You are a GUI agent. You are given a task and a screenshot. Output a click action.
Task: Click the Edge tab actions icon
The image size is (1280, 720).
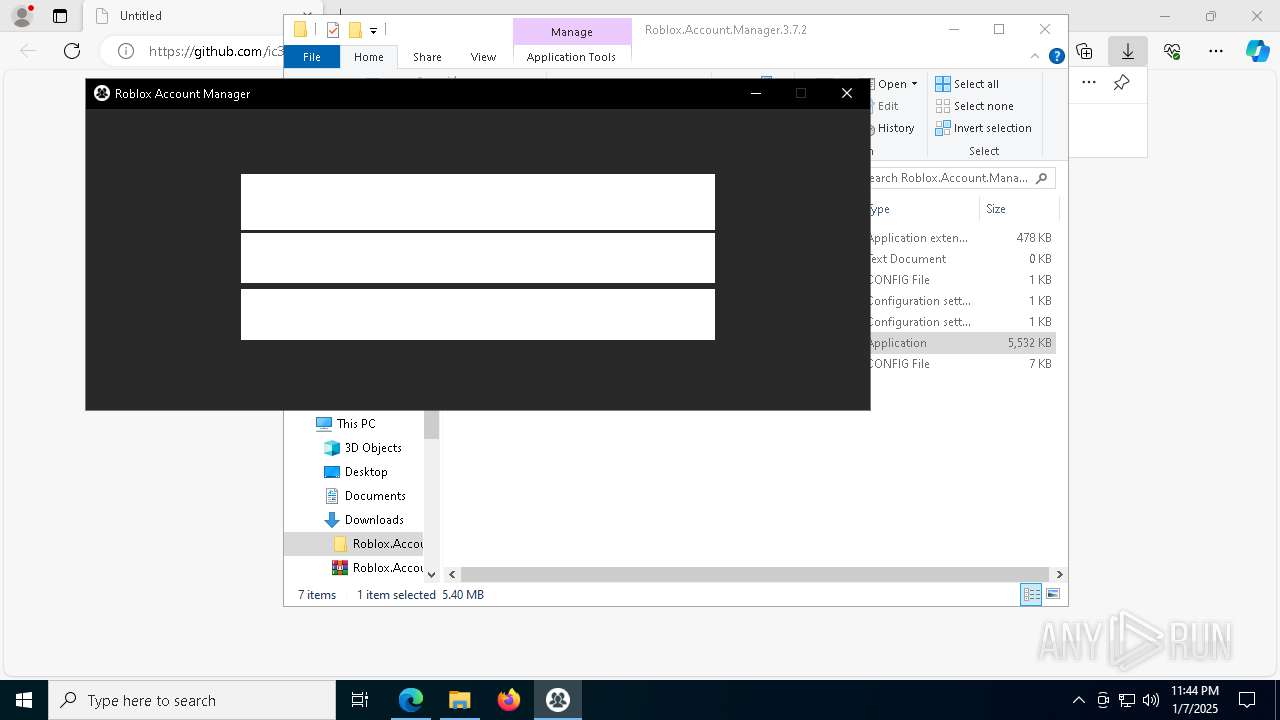point(60,16)
